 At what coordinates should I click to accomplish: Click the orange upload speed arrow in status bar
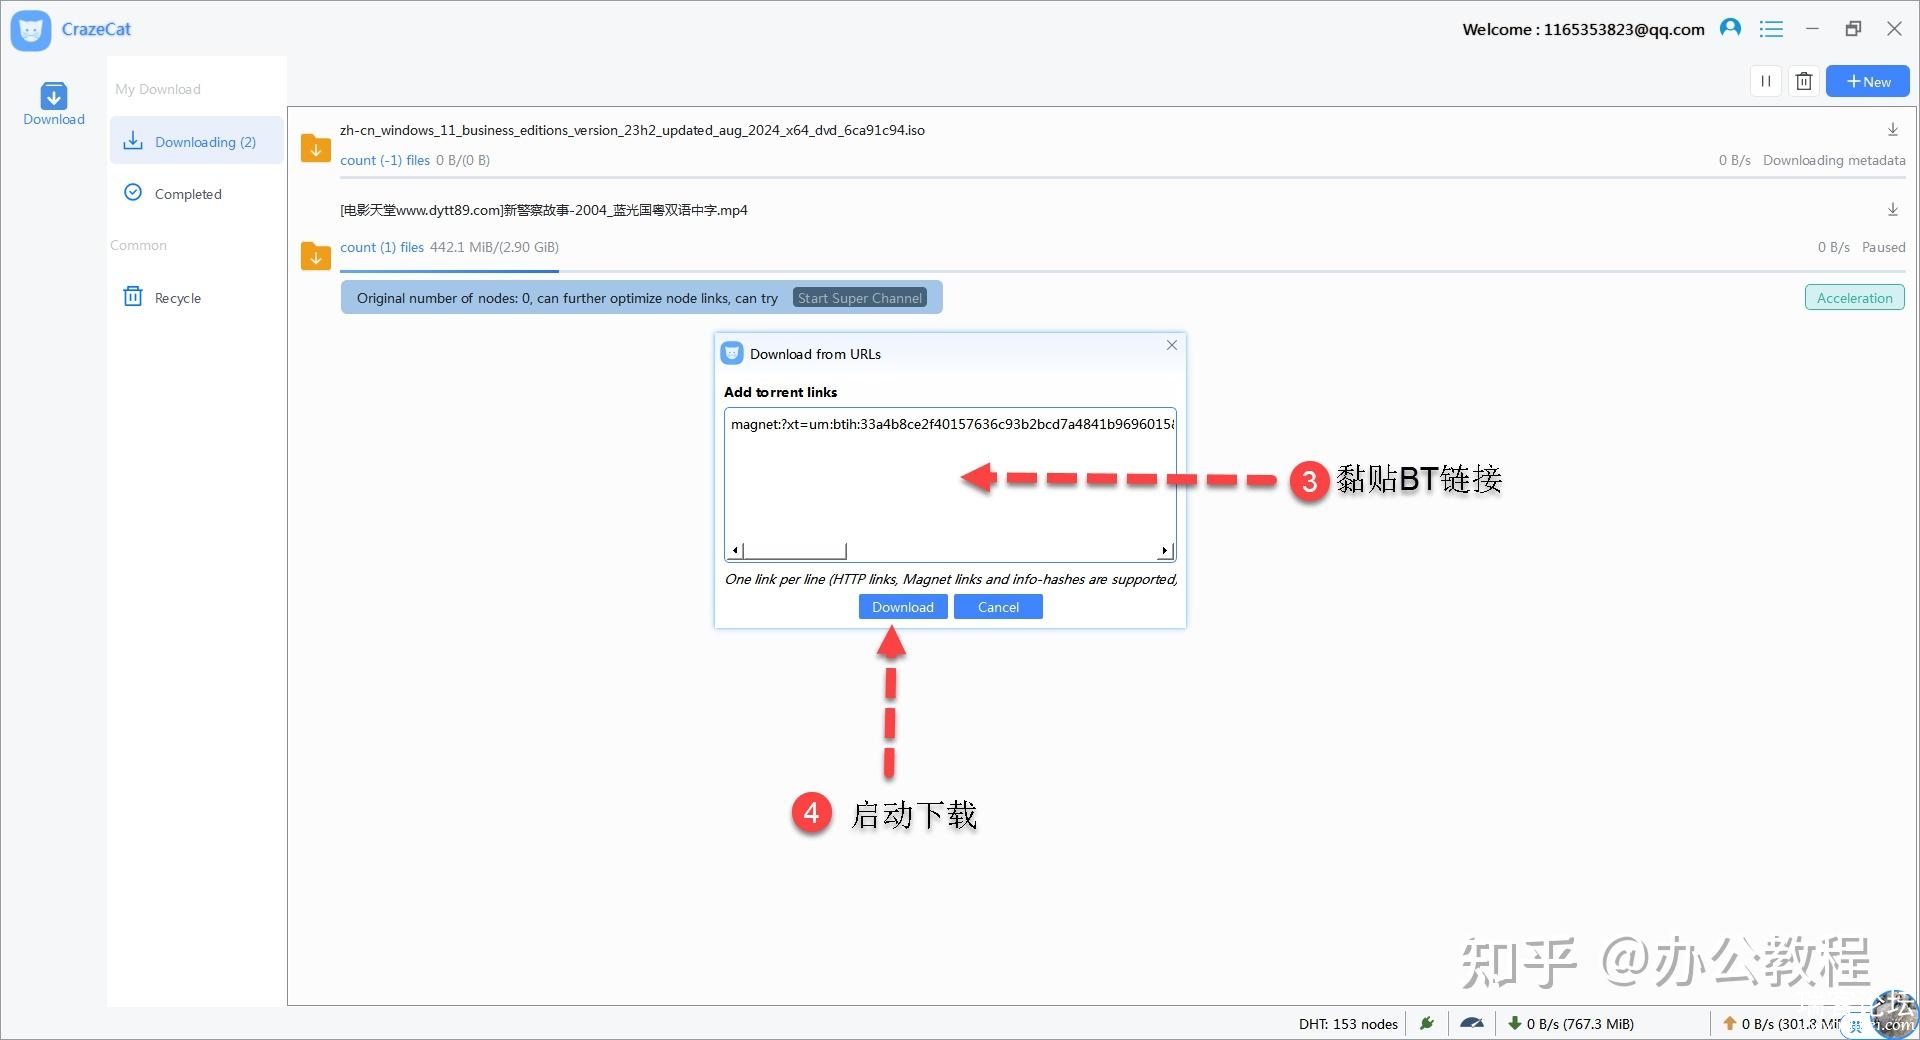click(1729, 1023)
